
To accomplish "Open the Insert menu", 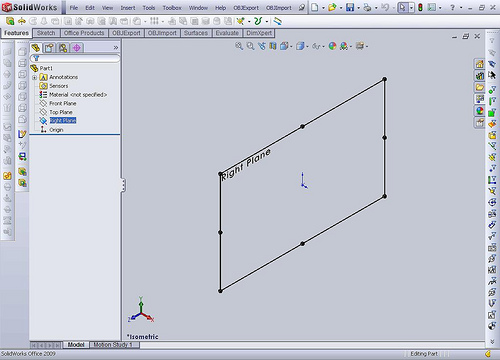I will click(x=128, y=8).
